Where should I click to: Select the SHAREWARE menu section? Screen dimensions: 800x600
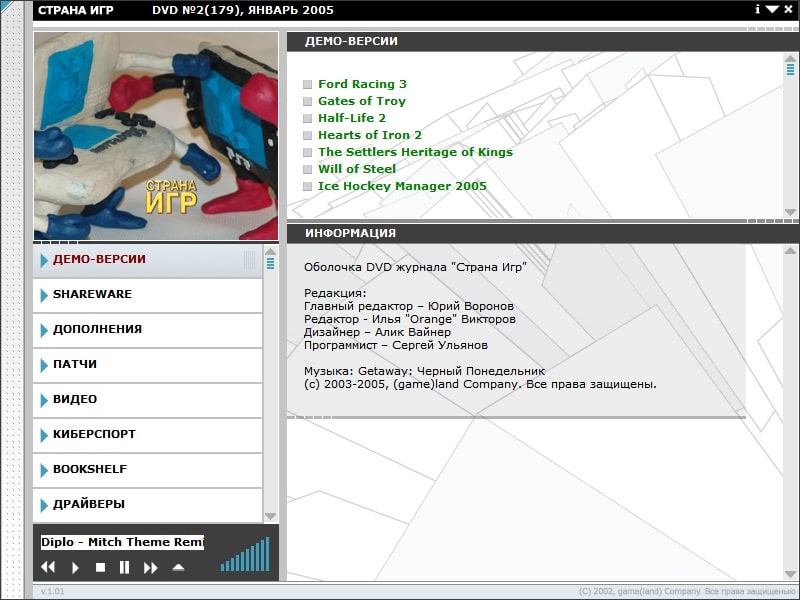(147, 295)
